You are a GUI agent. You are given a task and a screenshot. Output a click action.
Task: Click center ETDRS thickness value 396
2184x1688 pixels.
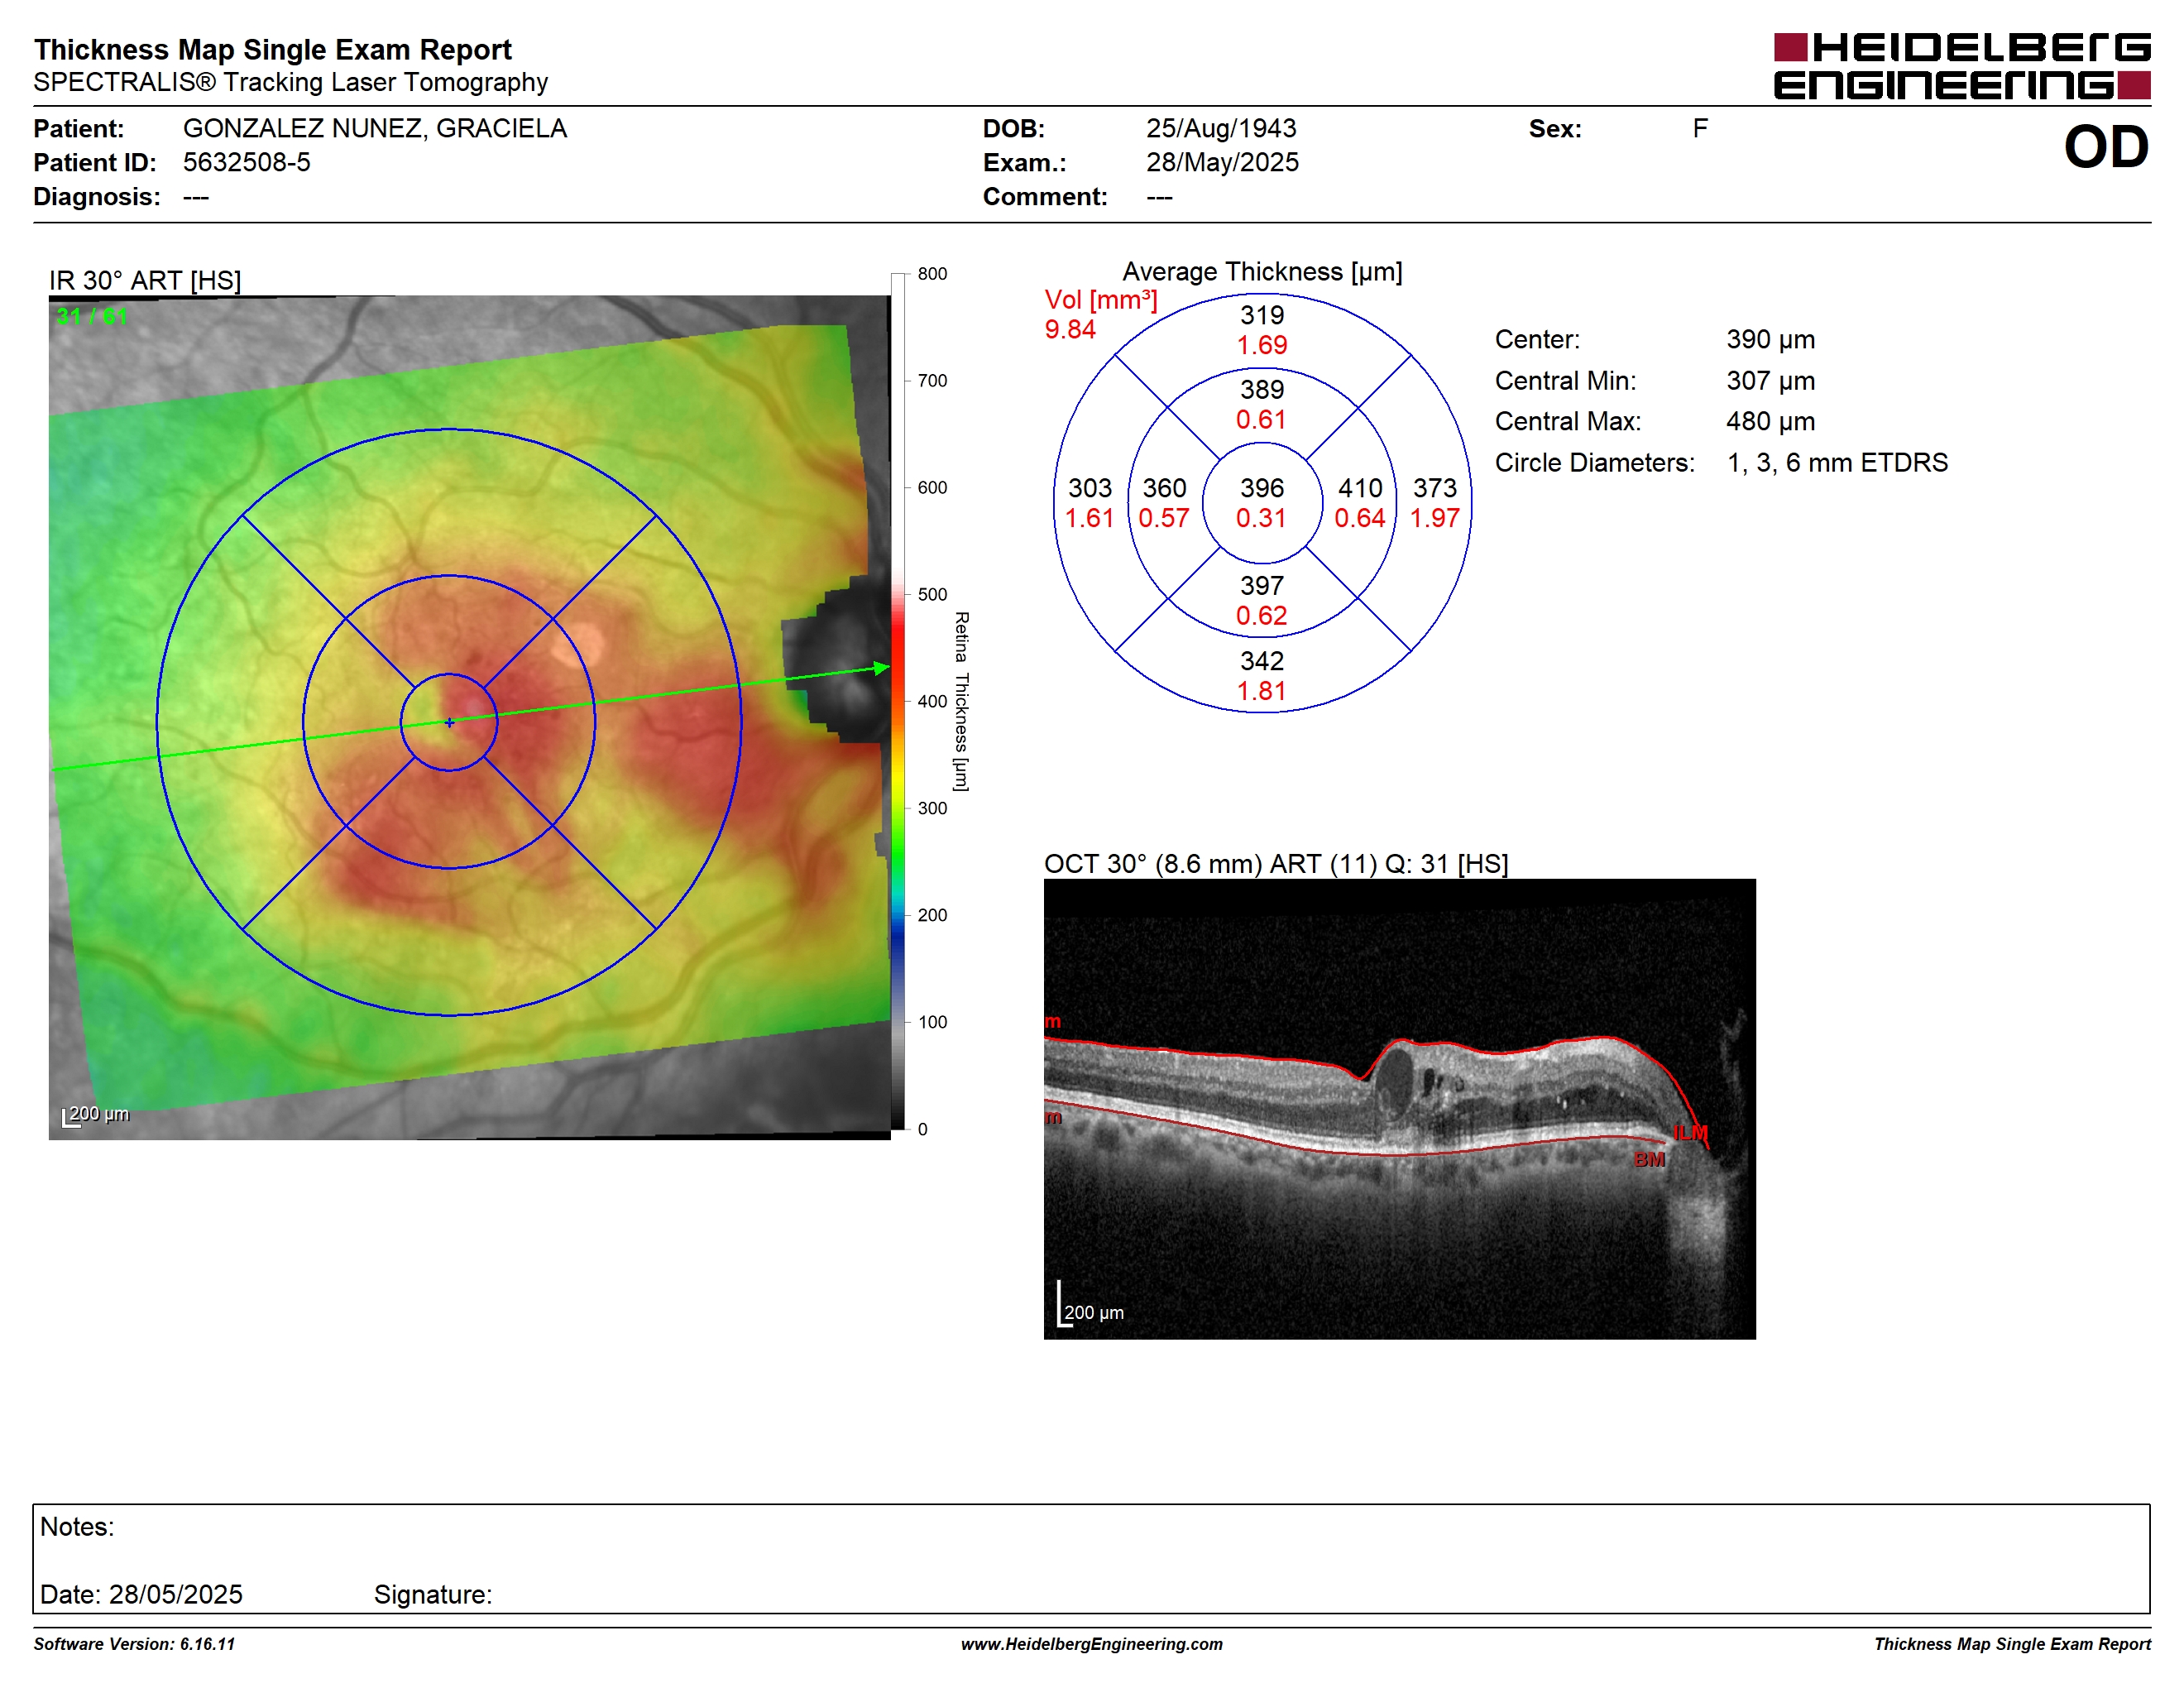point(1262,488)
